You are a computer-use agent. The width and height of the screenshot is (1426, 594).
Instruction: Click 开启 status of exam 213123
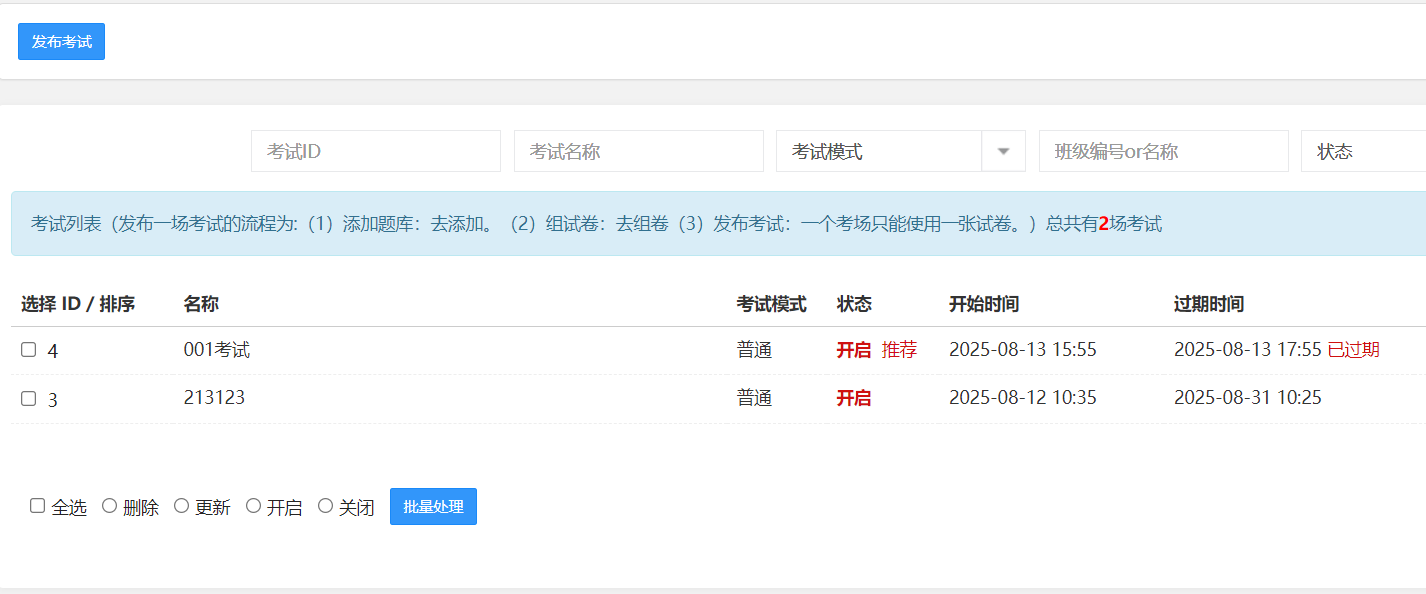[853, 398]
